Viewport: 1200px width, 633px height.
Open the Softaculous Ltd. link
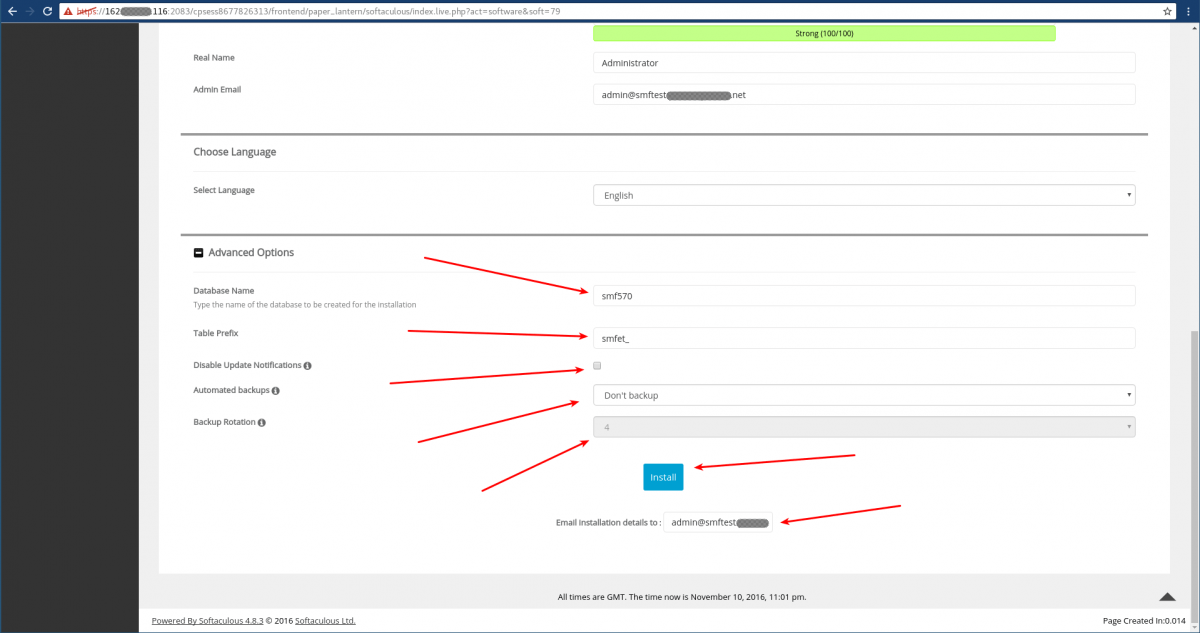tap(325, 620)
